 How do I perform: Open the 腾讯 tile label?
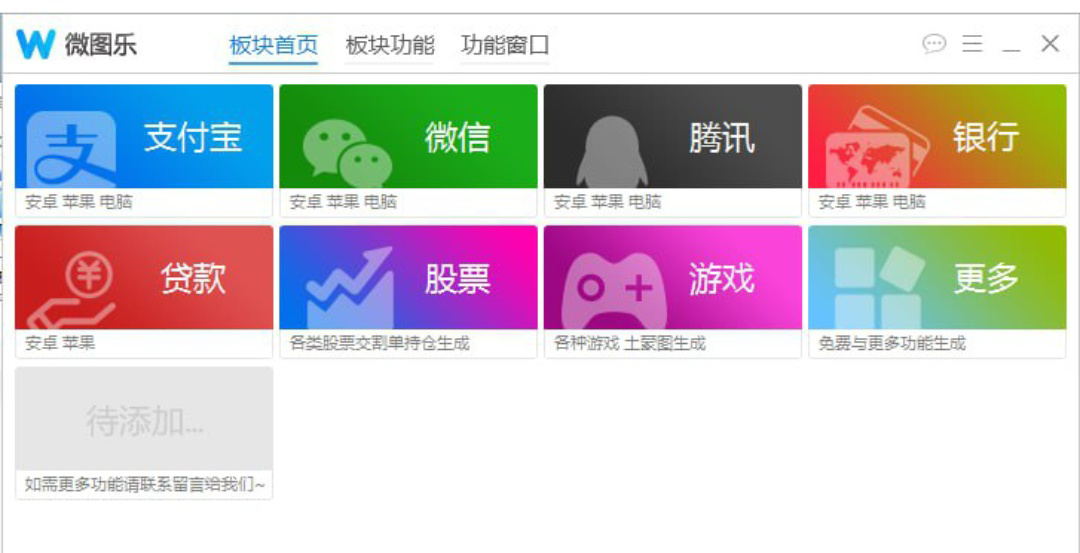[x=722, y=137]
